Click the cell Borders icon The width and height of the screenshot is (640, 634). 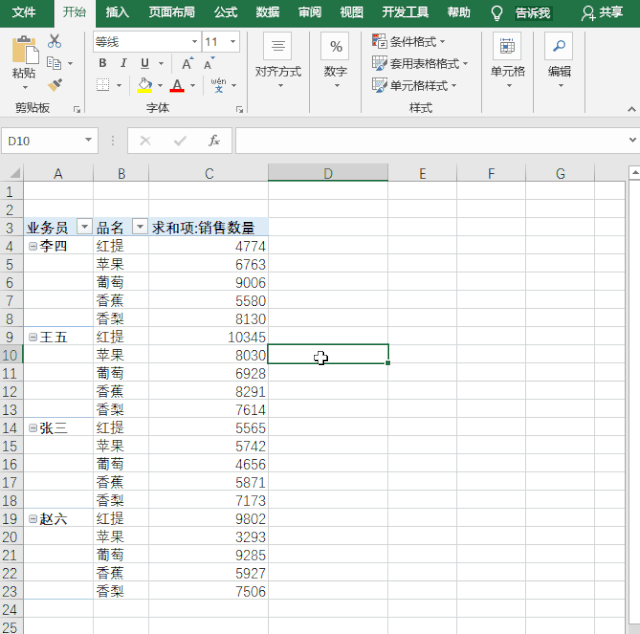[x=102, y=85]
